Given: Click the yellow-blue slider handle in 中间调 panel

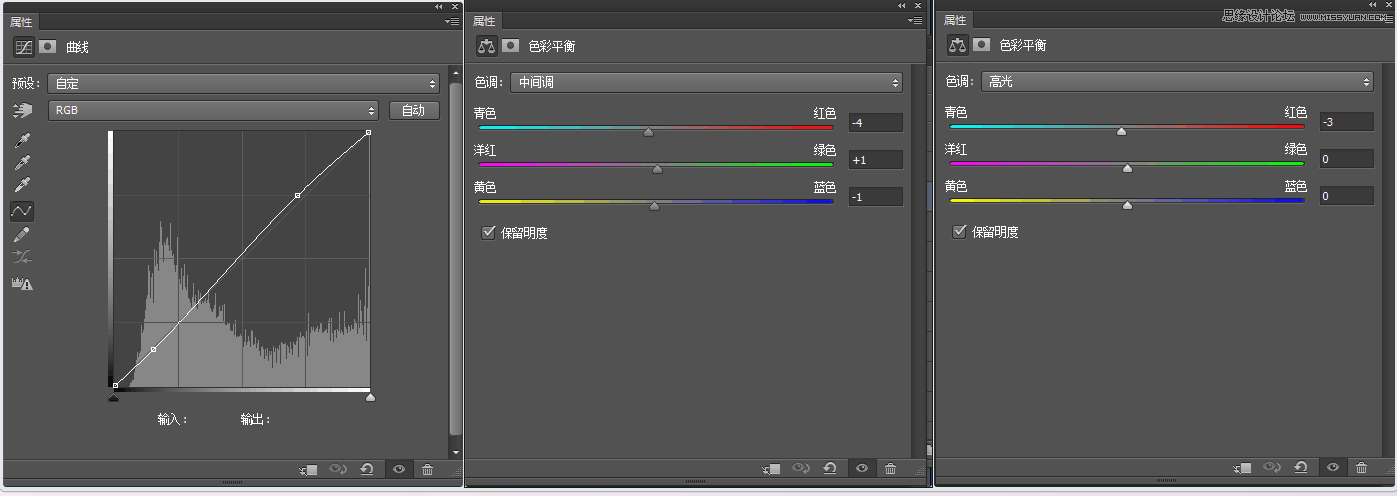Looking at the screenshot, I should 654,207.
